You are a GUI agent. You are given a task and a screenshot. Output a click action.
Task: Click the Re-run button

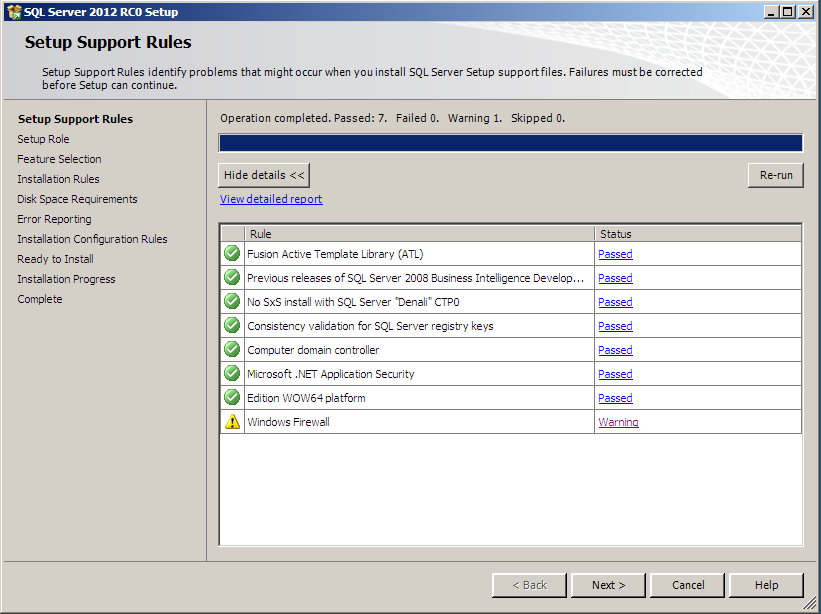click(775, 174)
